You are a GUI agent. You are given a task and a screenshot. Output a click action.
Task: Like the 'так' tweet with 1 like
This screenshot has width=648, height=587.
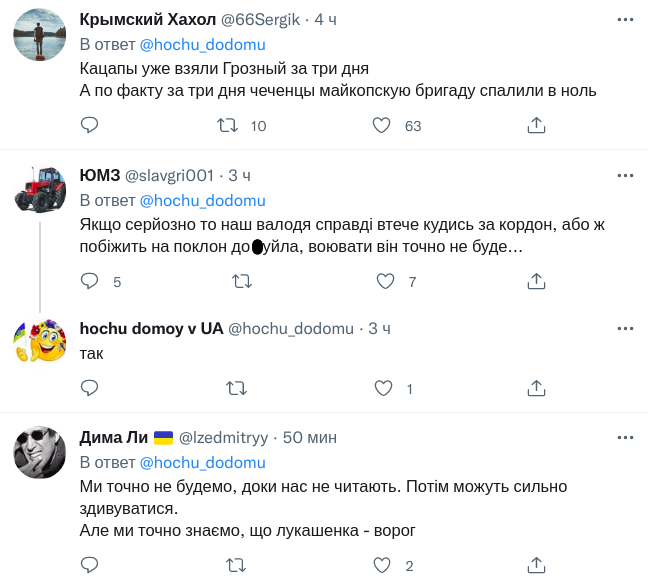(x=381, y=387)
